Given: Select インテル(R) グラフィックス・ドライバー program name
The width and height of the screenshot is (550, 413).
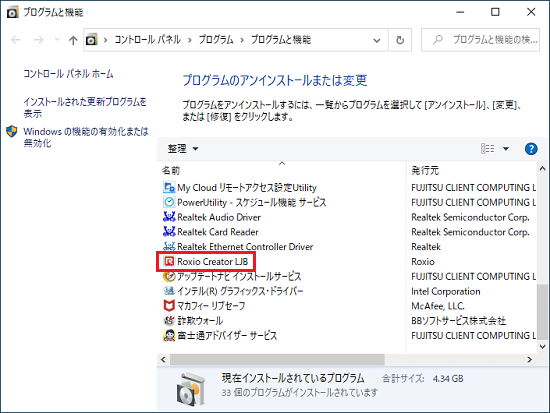Looking at the screenshot, I should pyautogui.click(x=240, y=291).
